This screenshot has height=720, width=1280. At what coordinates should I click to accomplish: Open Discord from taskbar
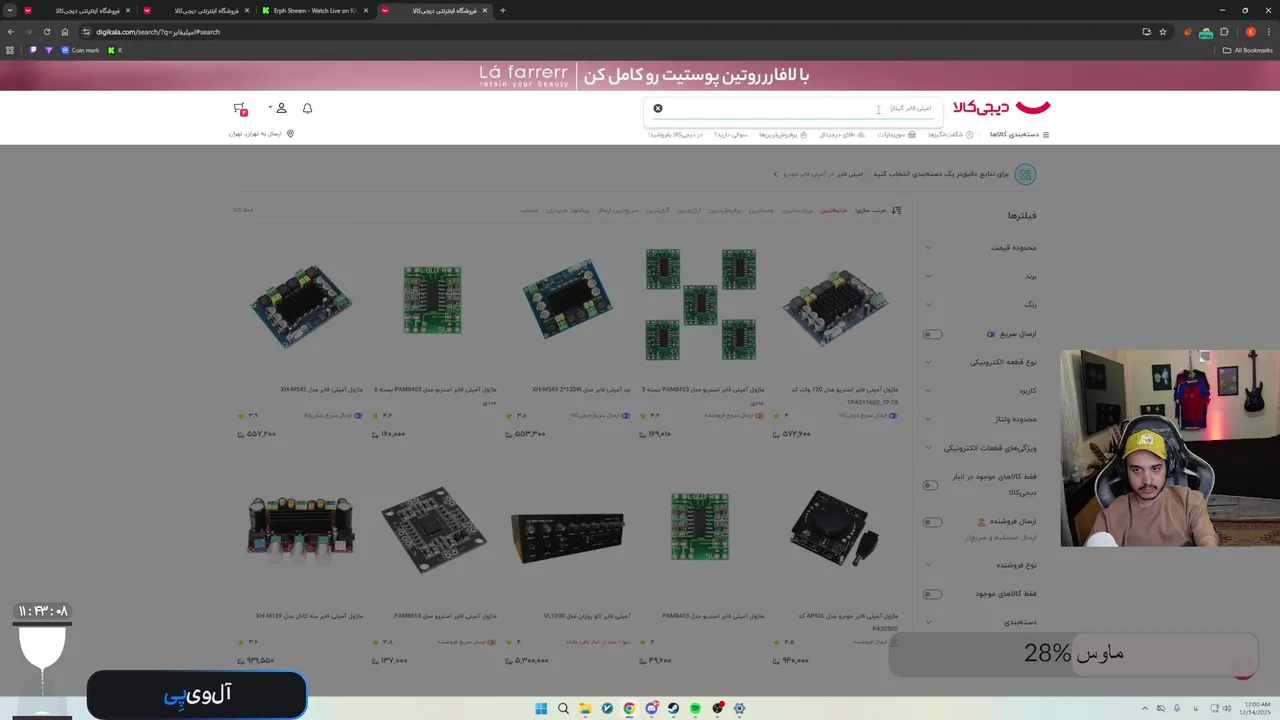click(x=651, y=708)
